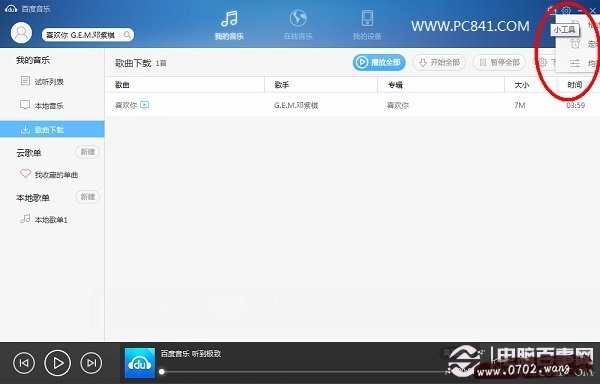Click 百度音乐 听到极致 now-playing text

(x=191, y=353)
